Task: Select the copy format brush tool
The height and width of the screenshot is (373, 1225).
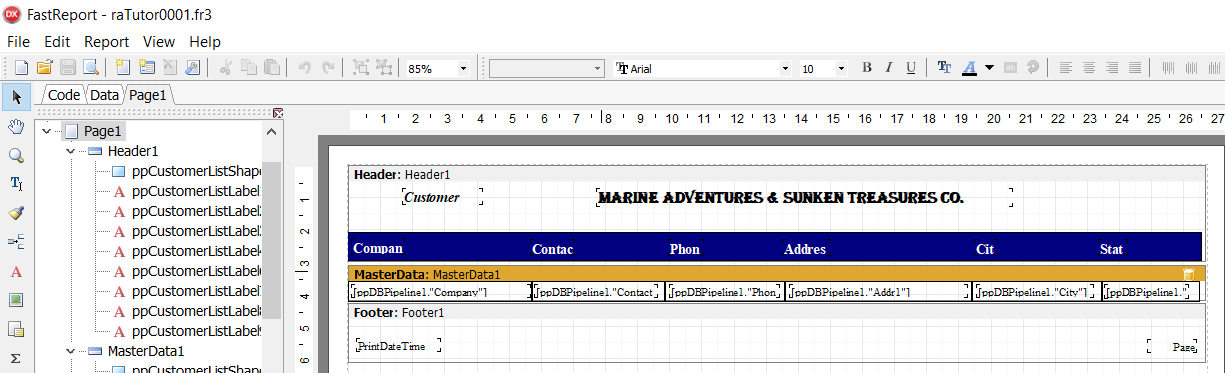Action: point(16,213)
